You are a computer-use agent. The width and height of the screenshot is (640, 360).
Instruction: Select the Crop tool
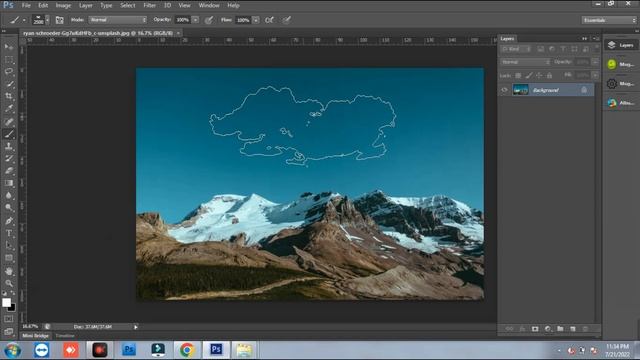tap(9, 96)
